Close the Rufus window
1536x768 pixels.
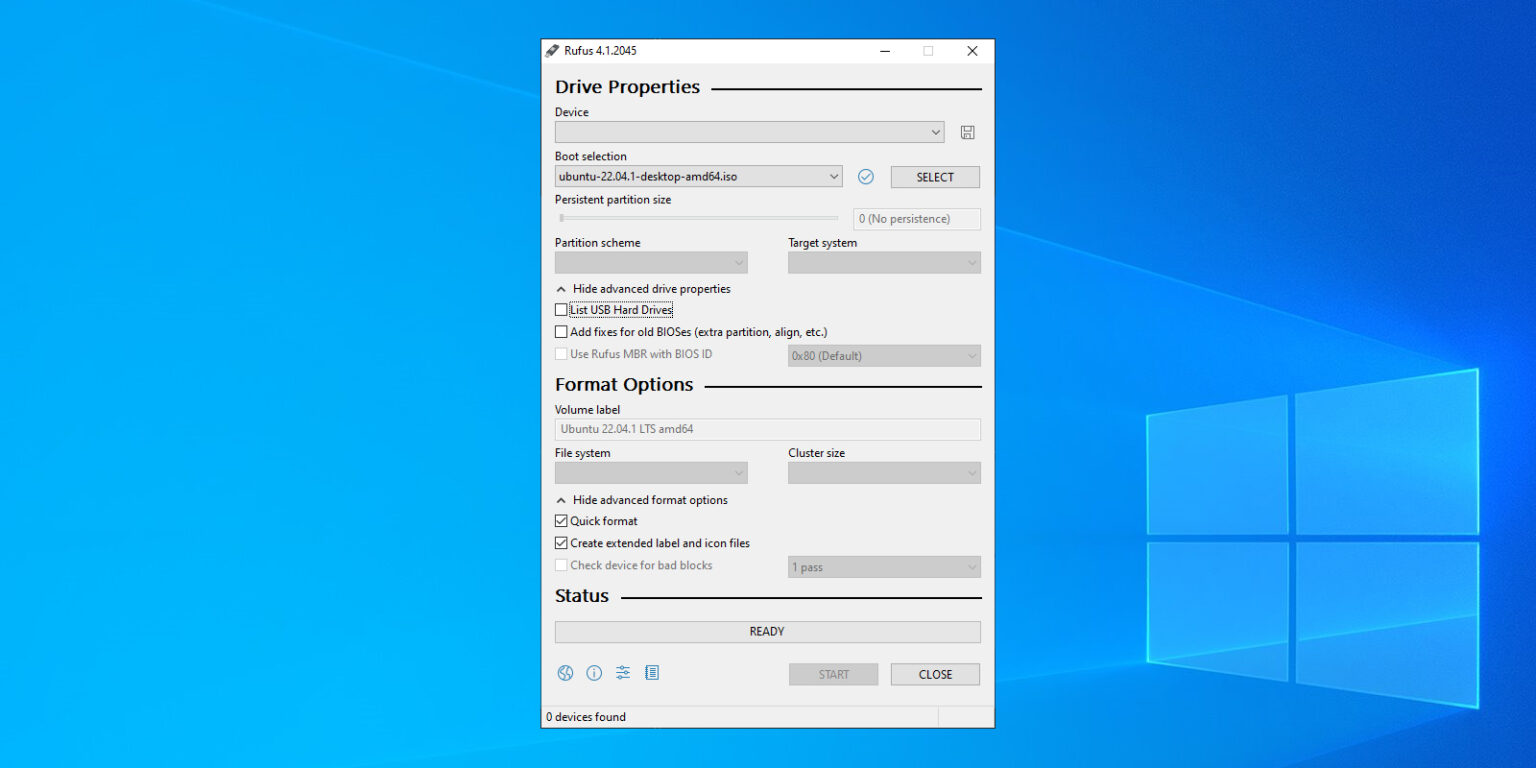point(972,51)
